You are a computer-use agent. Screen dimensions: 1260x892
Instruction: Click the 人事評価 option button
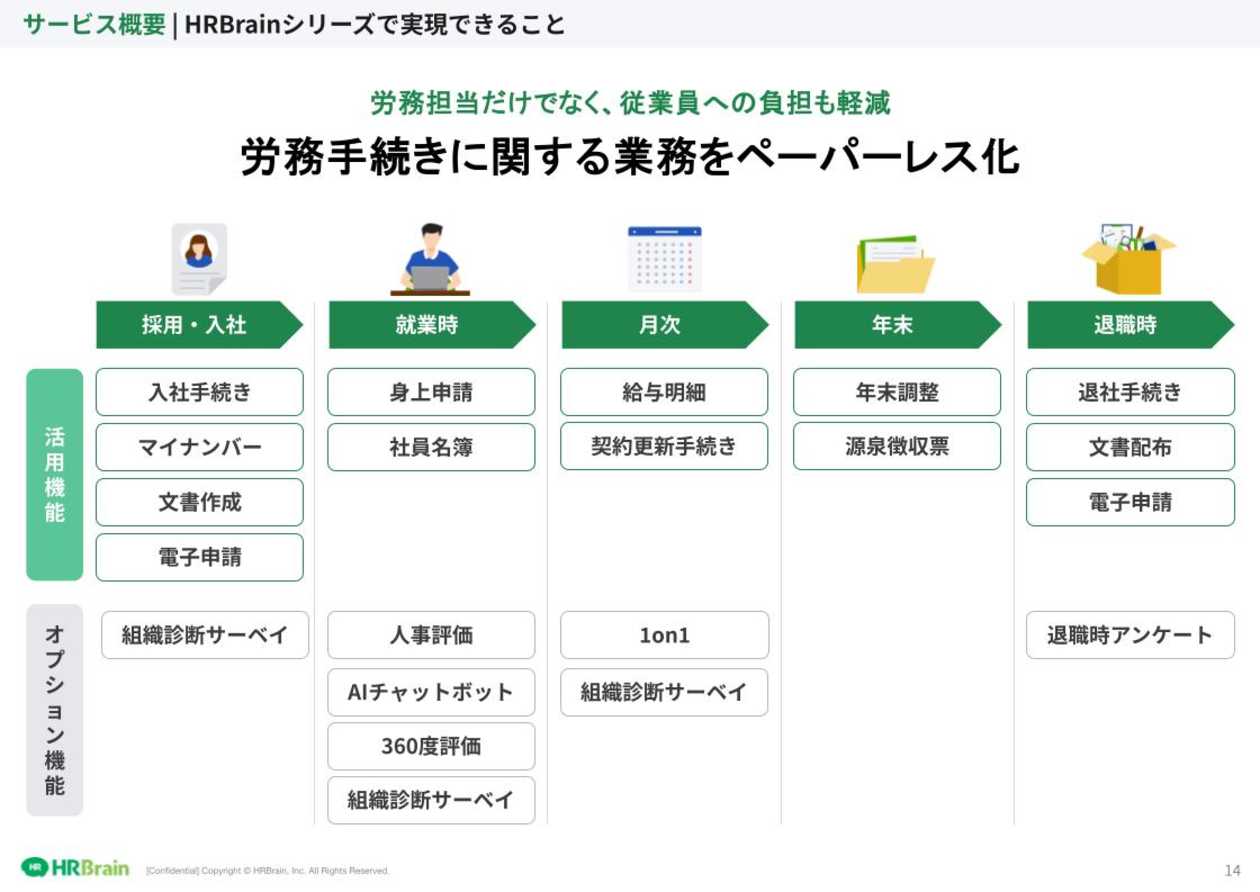tap(431, 635)
